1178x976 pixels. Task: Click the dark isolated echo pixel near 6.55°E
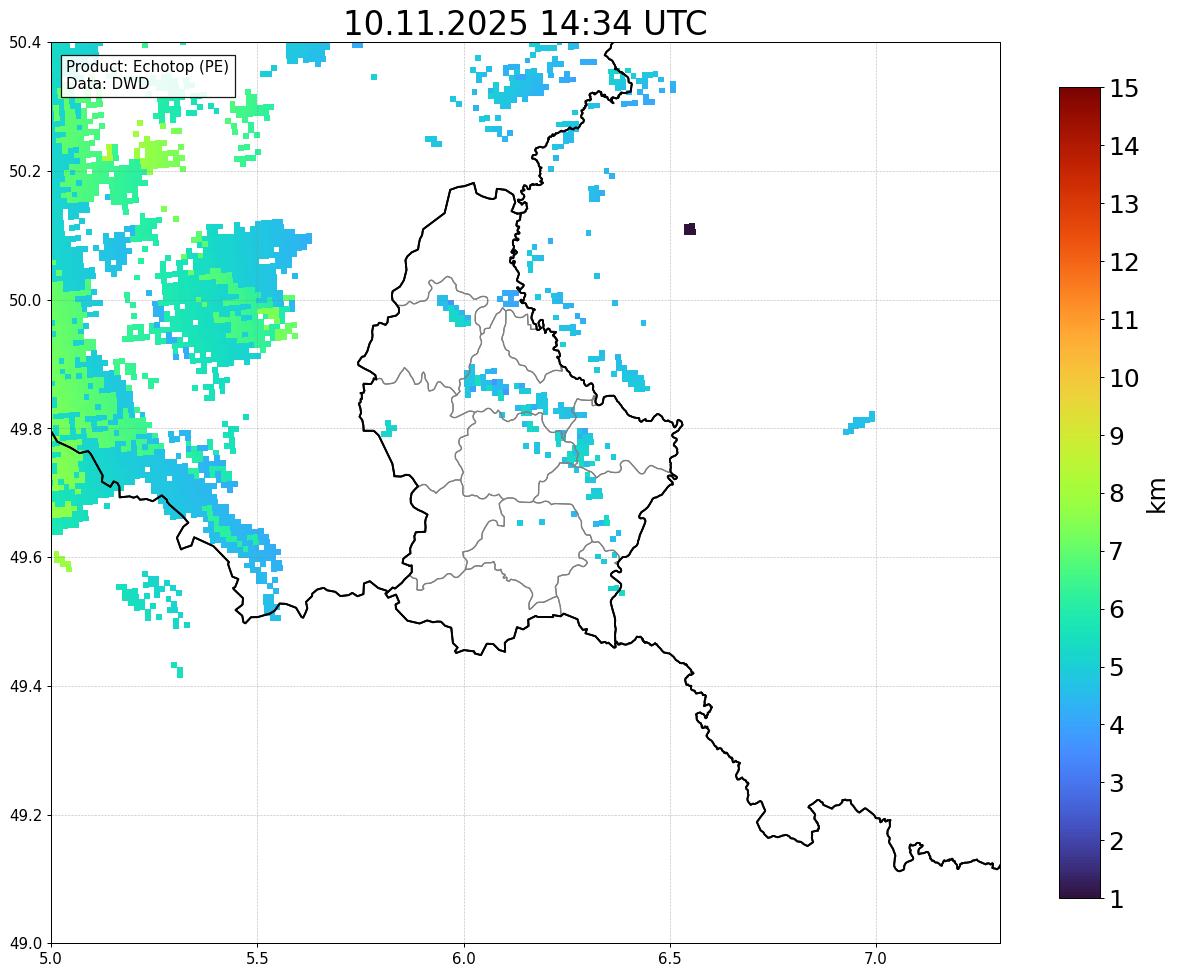click(690, 229)
